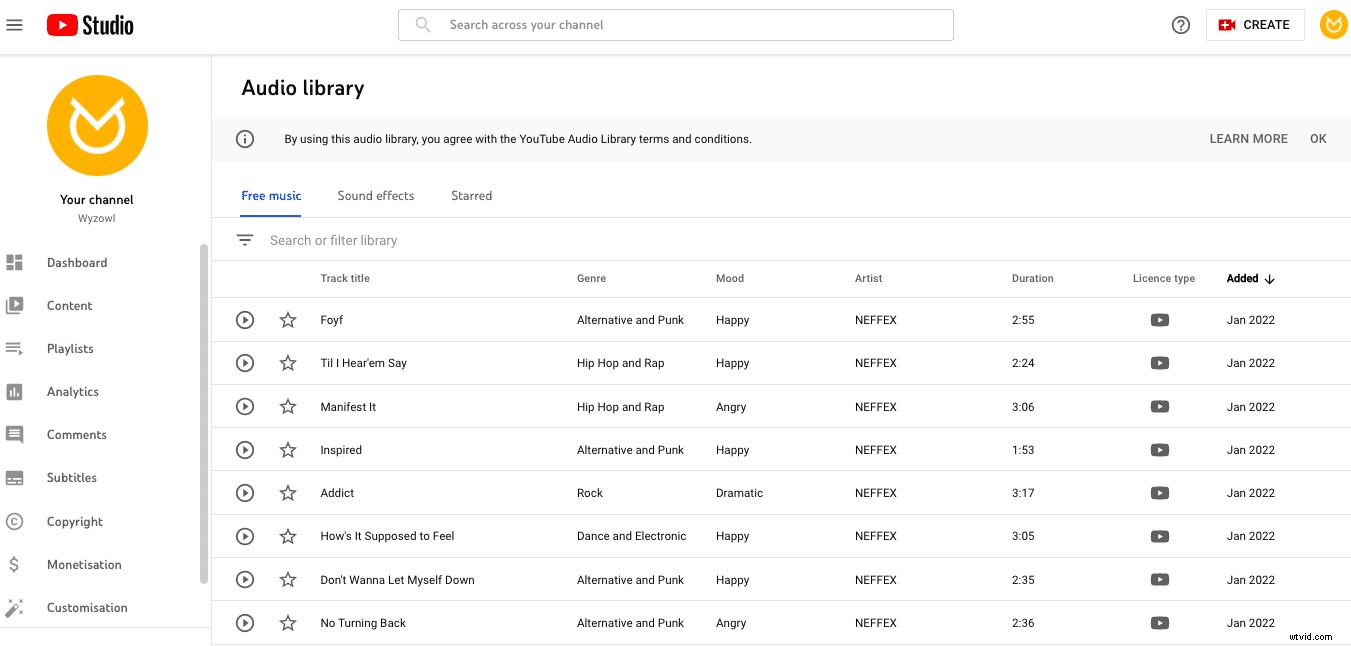Open the Analytics panel from the sidebar
The height and width of the screenshot is (646, 1351).
click(x=15, y=391)
